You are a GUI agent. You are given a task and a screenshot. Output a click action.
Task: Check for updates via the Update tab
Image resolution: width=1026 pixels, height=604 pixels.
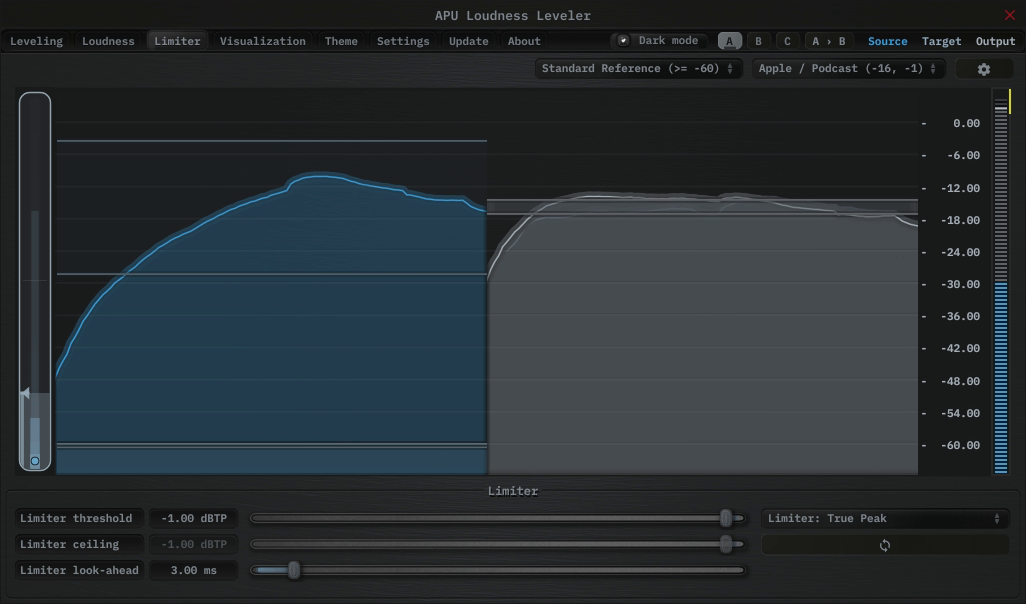pos(466,41)
